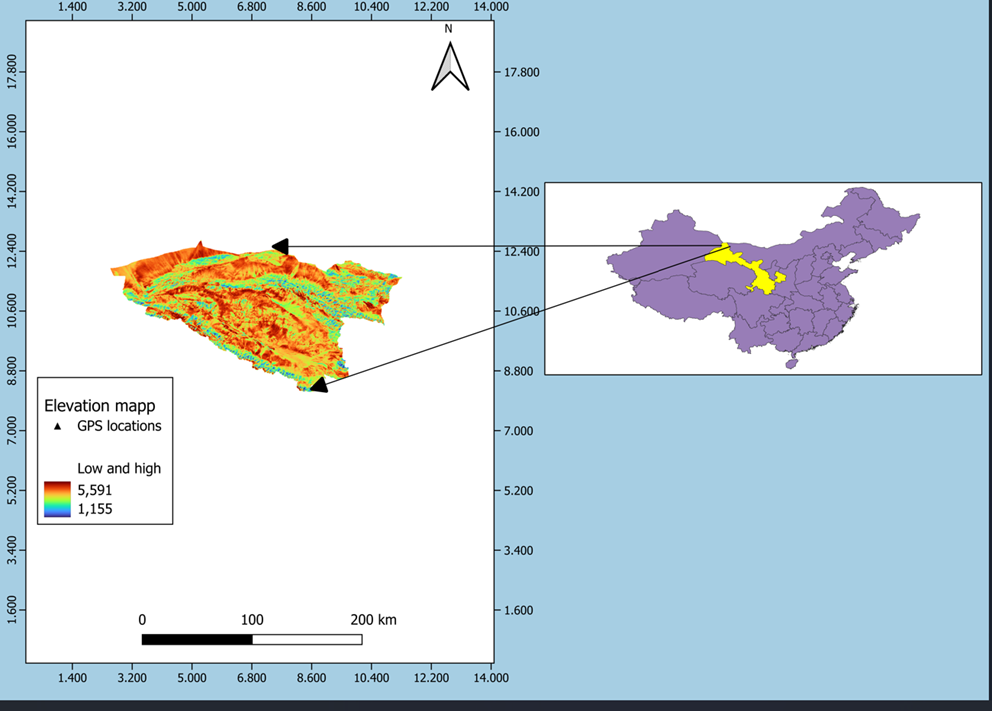Select the white segment of the scale bar
The width and height of the screenshot is (992, 711).
tap(307, 639)
